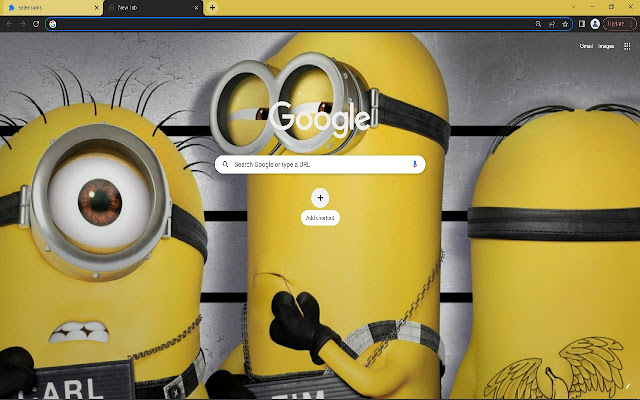This screenshot has width=640, height=400.
Task: Open the profile avatar menu
Action: [595, 24]
